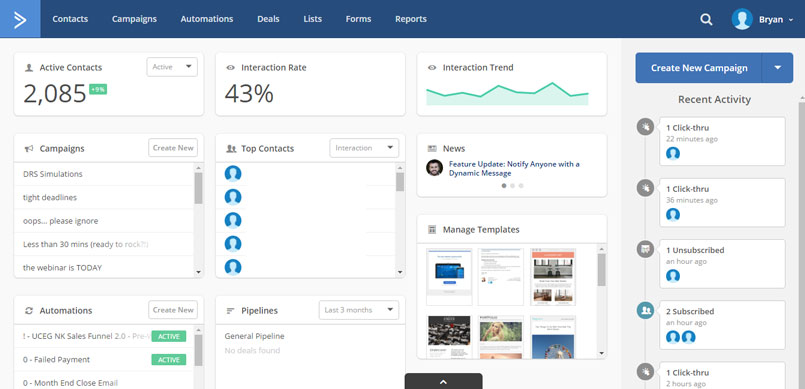This screenshot has width=805, height=389.
Task: Open first Top Contacts avatar
Action: 233,174
